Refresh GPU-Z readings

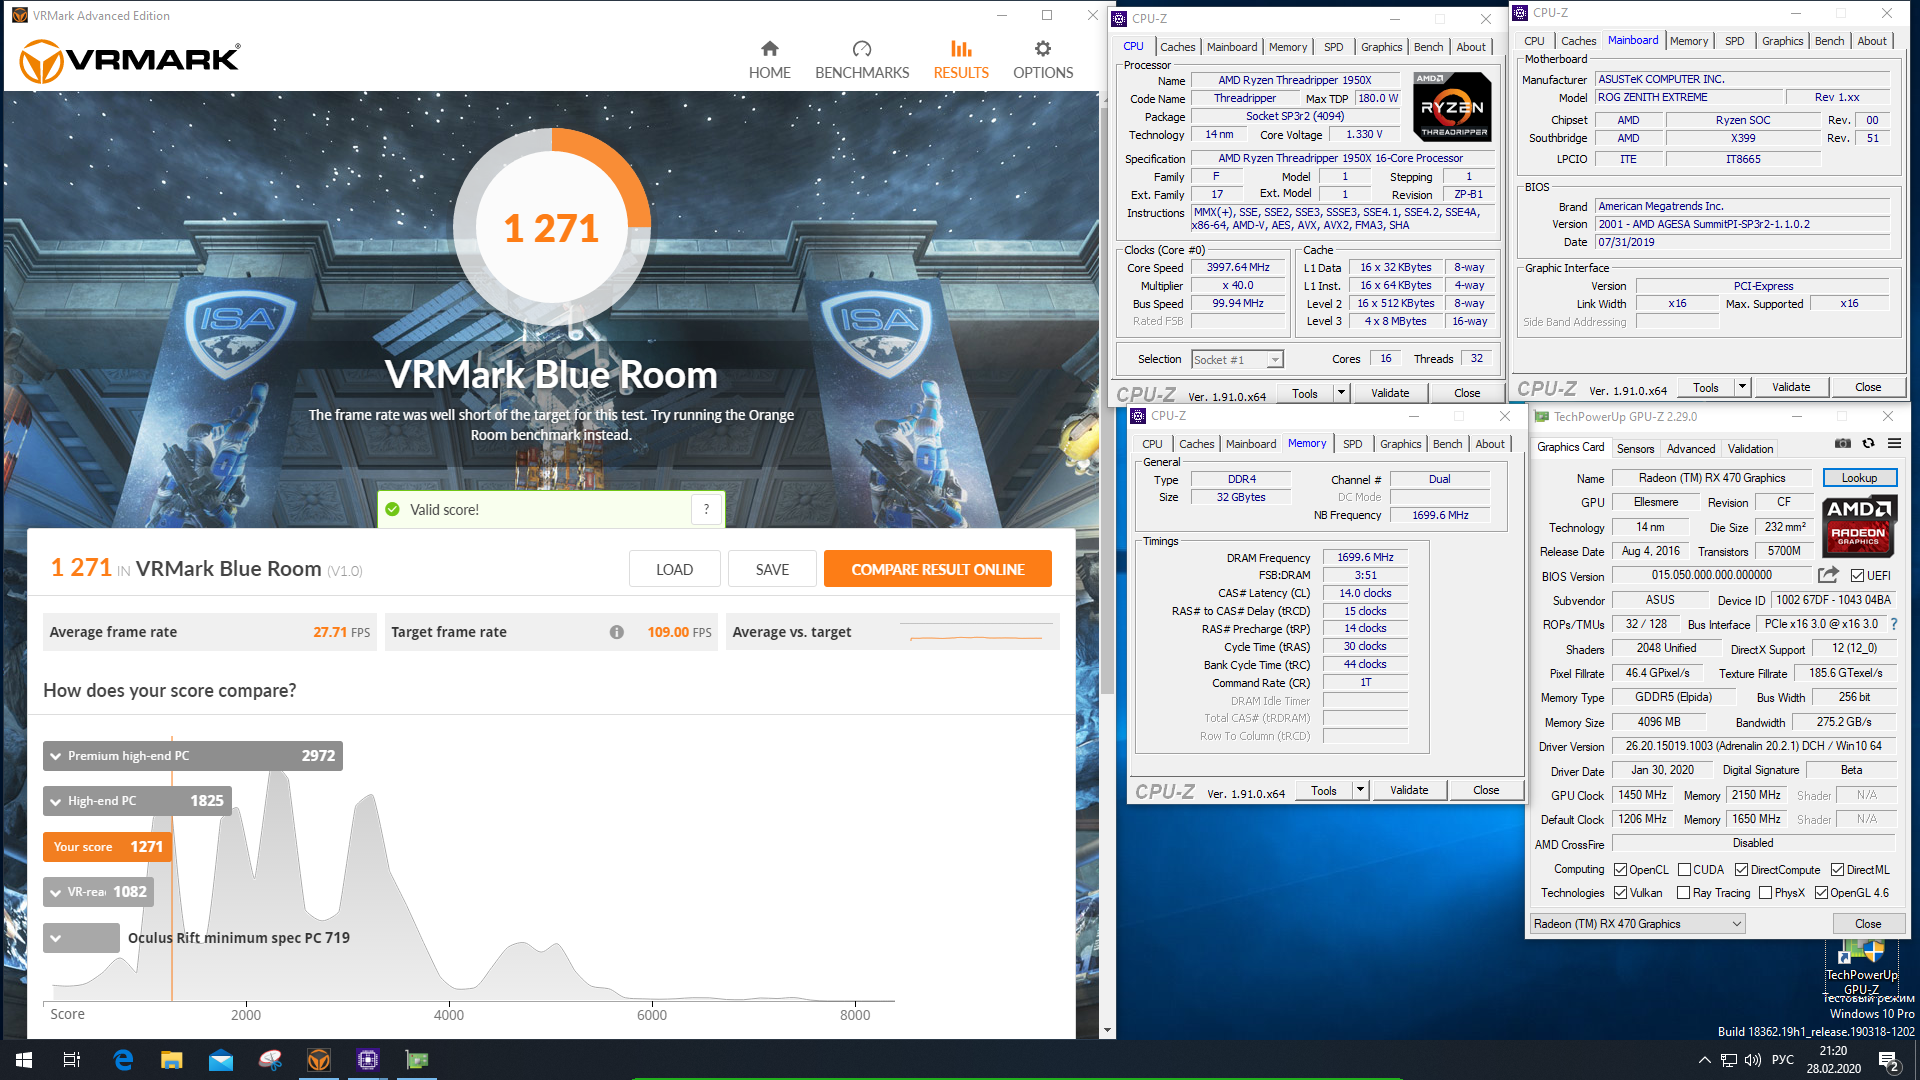click(x=1868, y=443)
